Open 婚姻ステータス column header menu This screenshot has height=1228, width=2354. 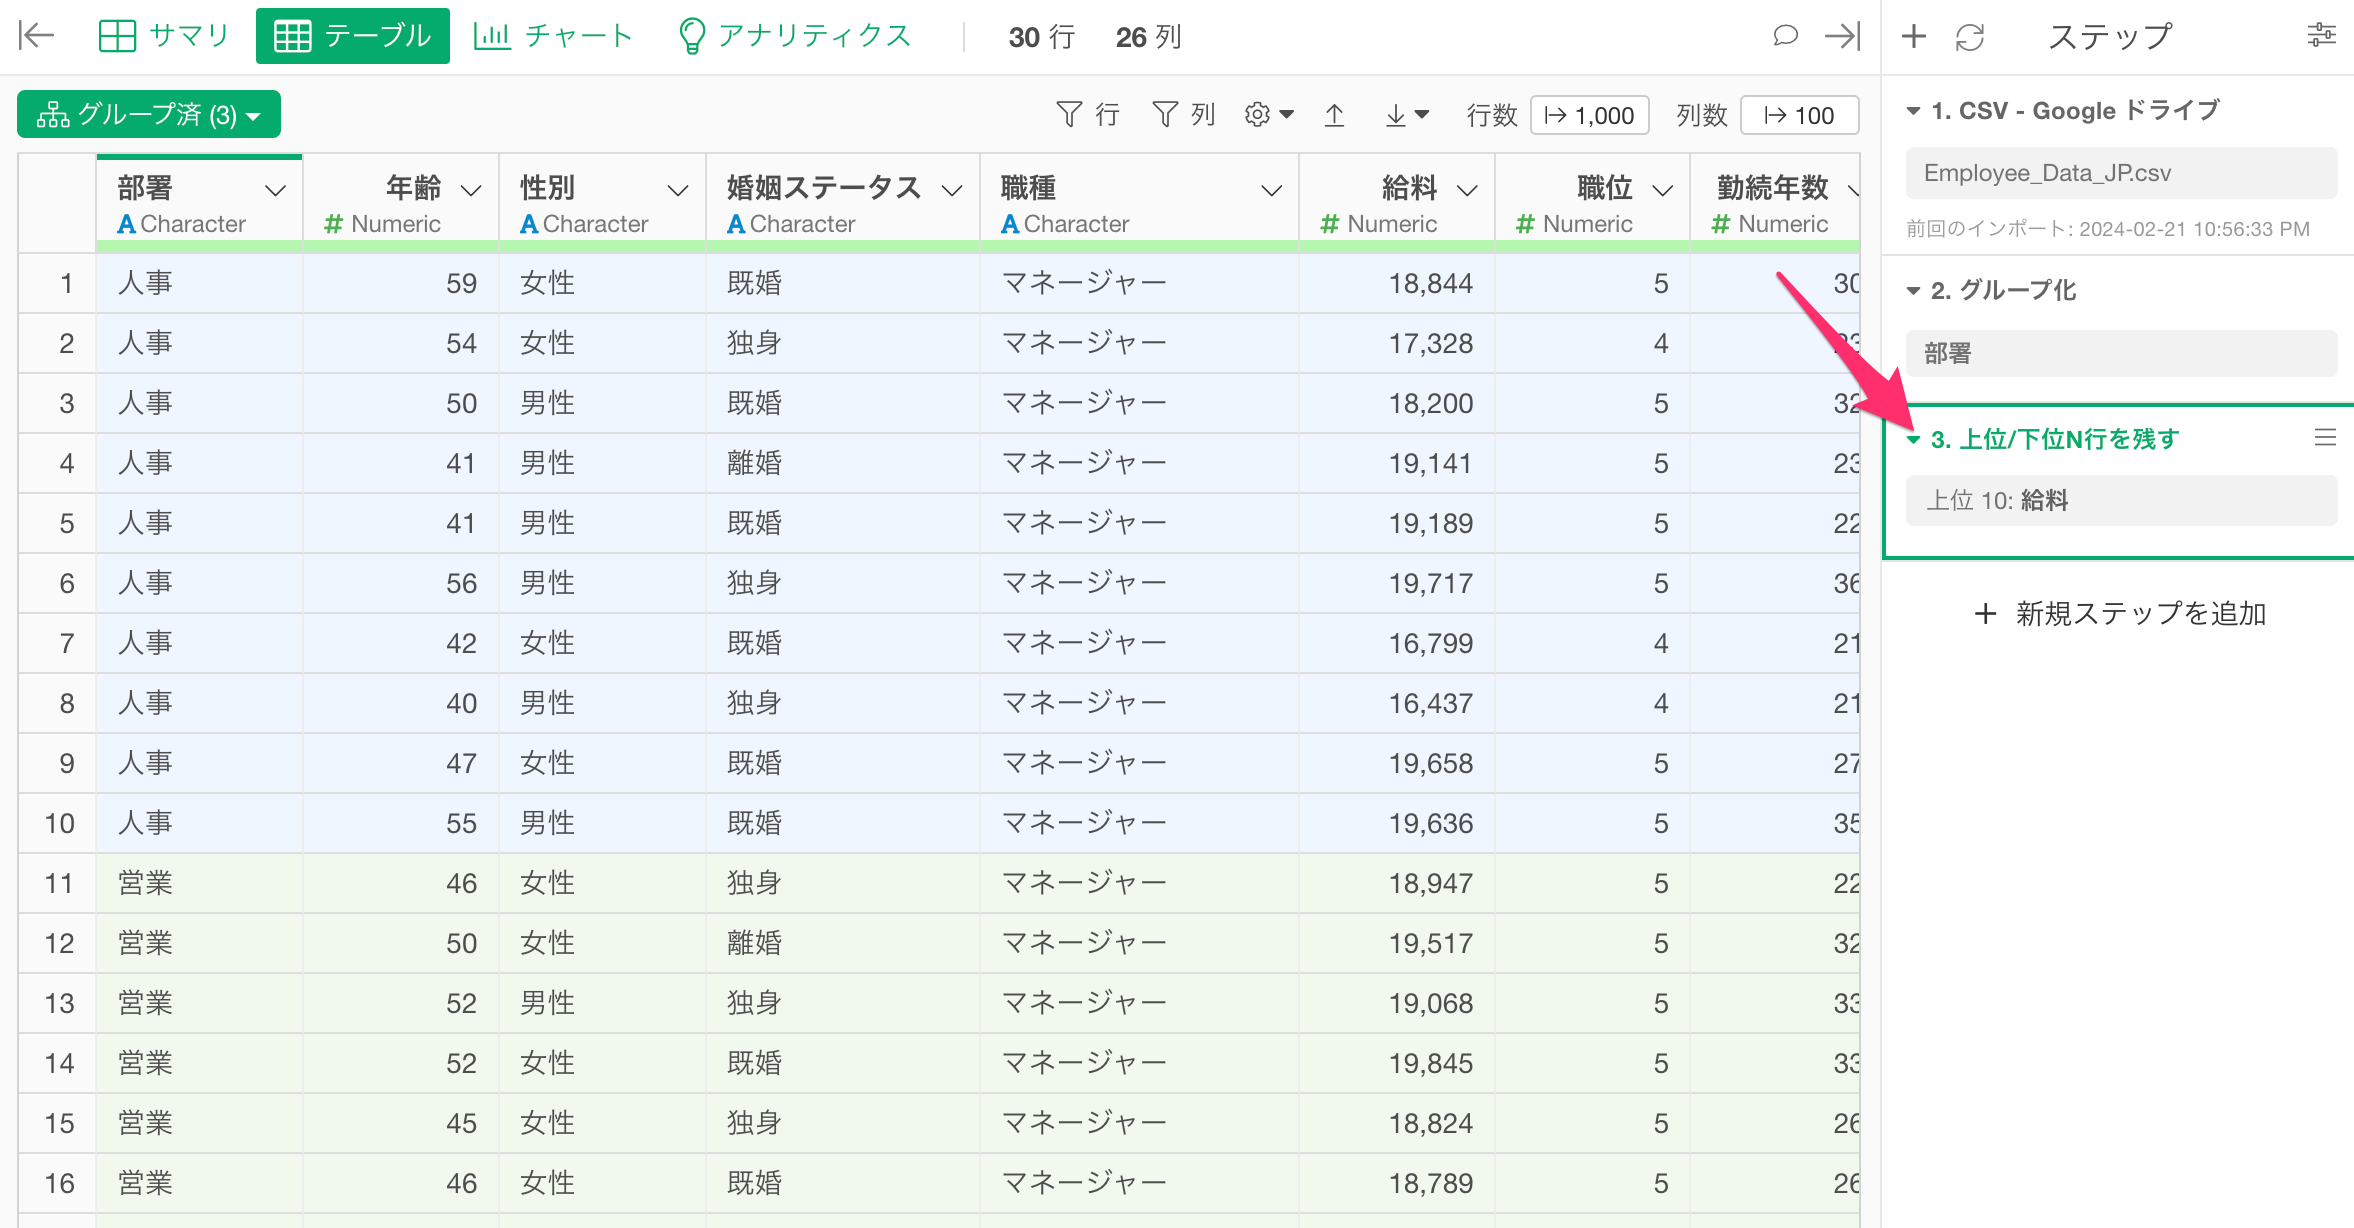coord(952,190)
